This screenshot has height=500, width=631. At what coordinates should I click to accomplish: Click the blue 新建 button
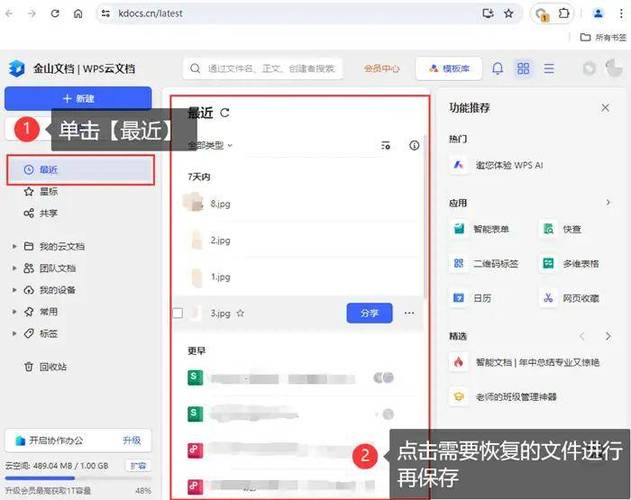click(x=78, y=98)
